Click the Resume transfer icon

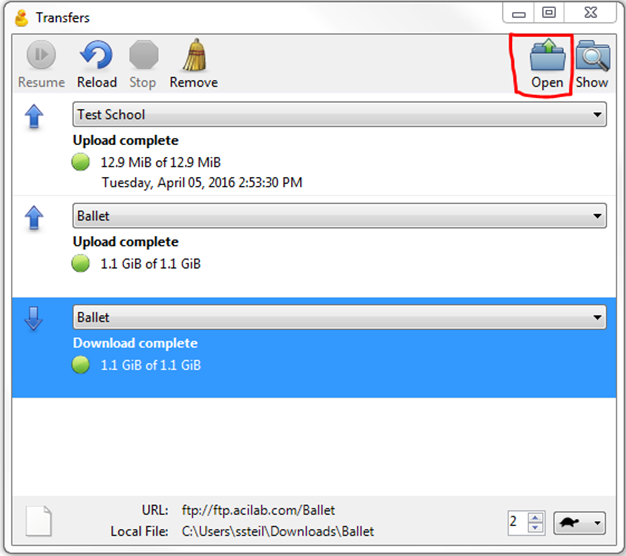41,55
